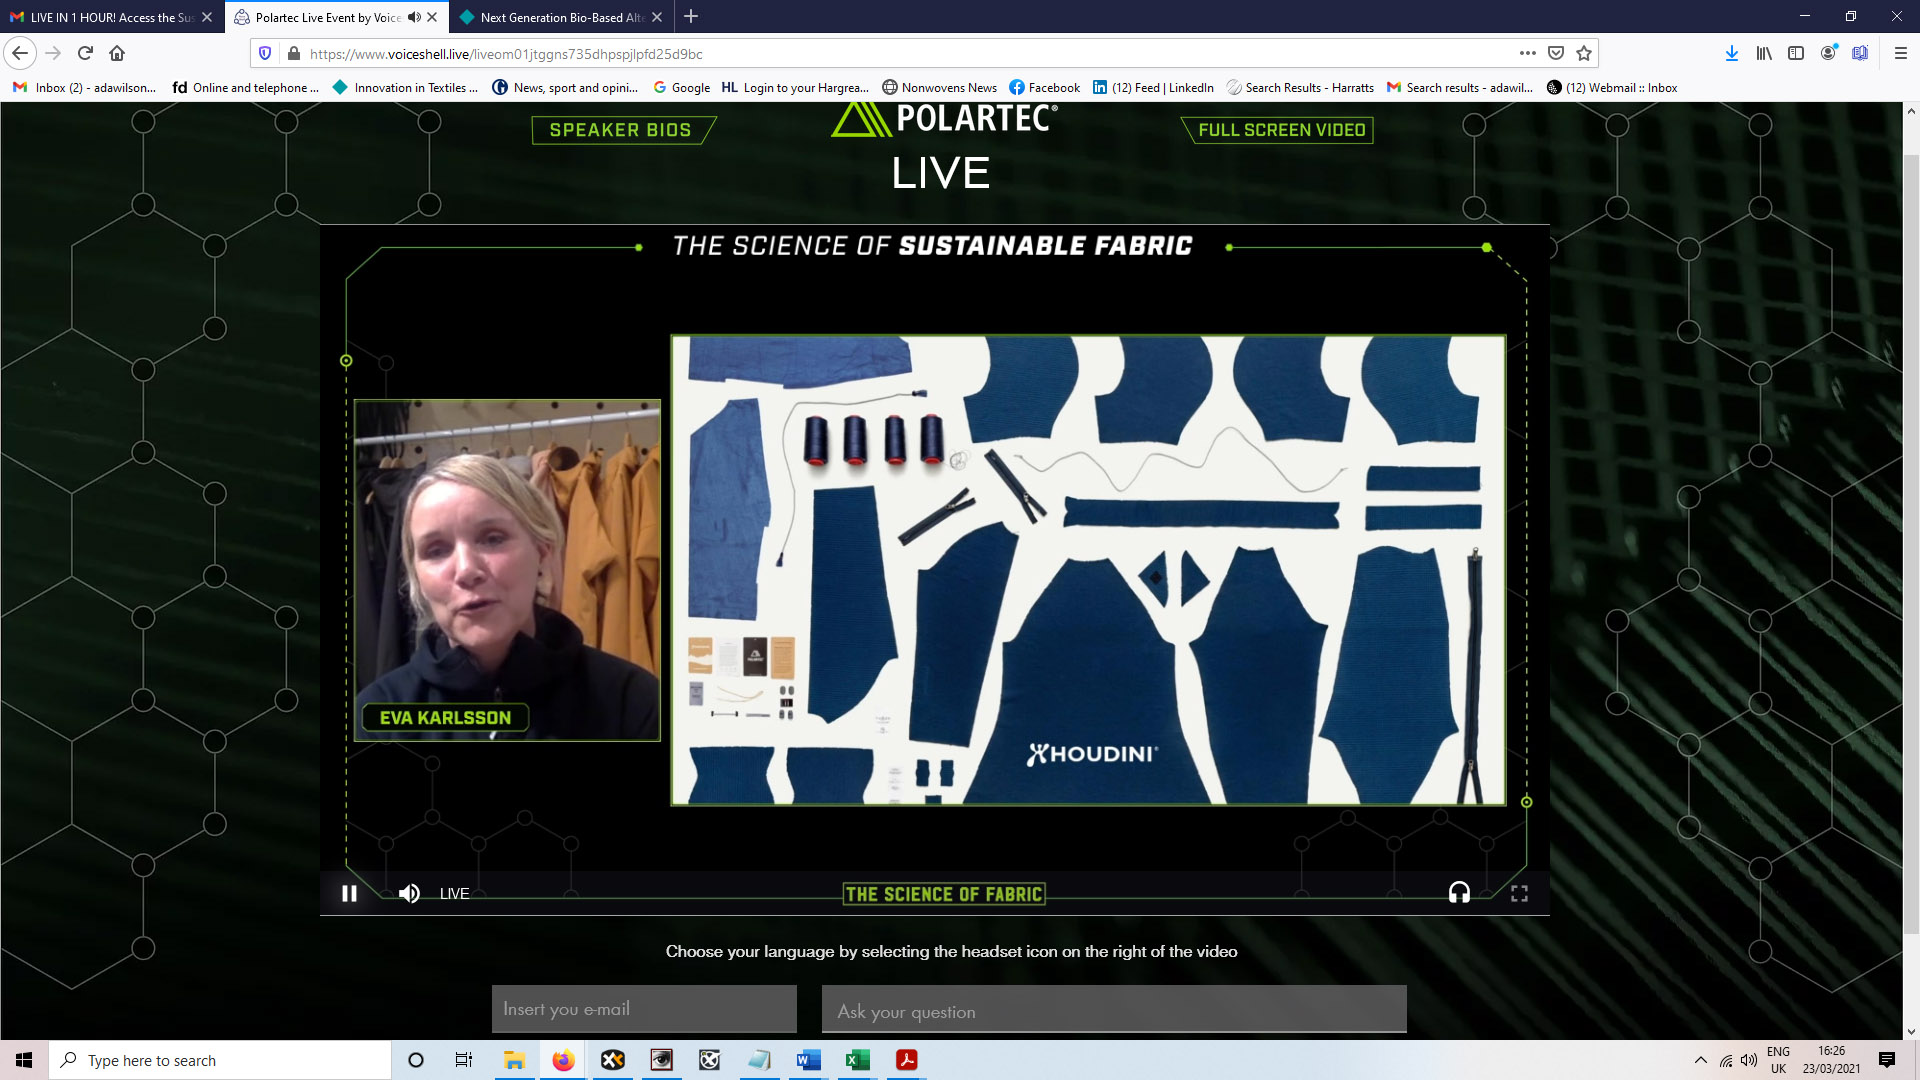Open Windows notification center
The height and width of the screenshot is (1080, 1920).
click(1887, 1060)
